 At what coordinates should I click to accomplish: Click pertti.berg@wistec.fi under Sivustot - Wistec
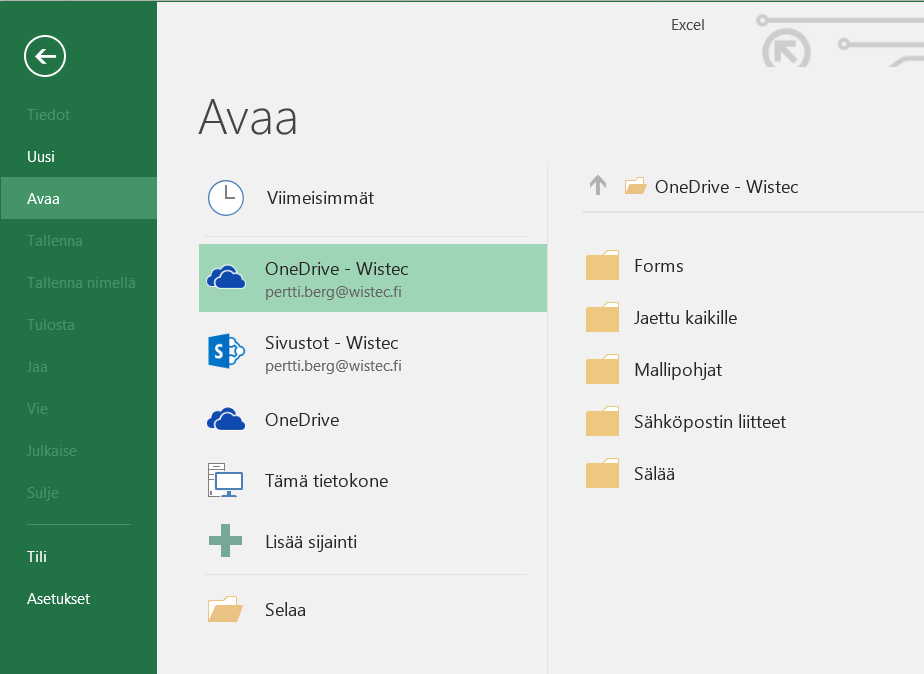click(333, 366)
